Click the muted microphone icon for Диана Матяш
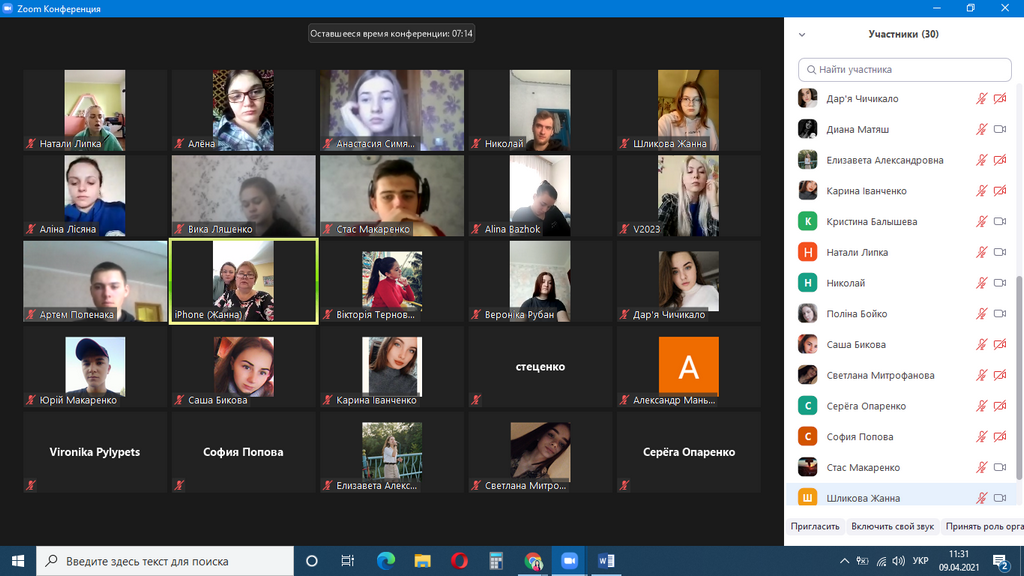This screenshot has height=576, width=1024. coord(982,129)
